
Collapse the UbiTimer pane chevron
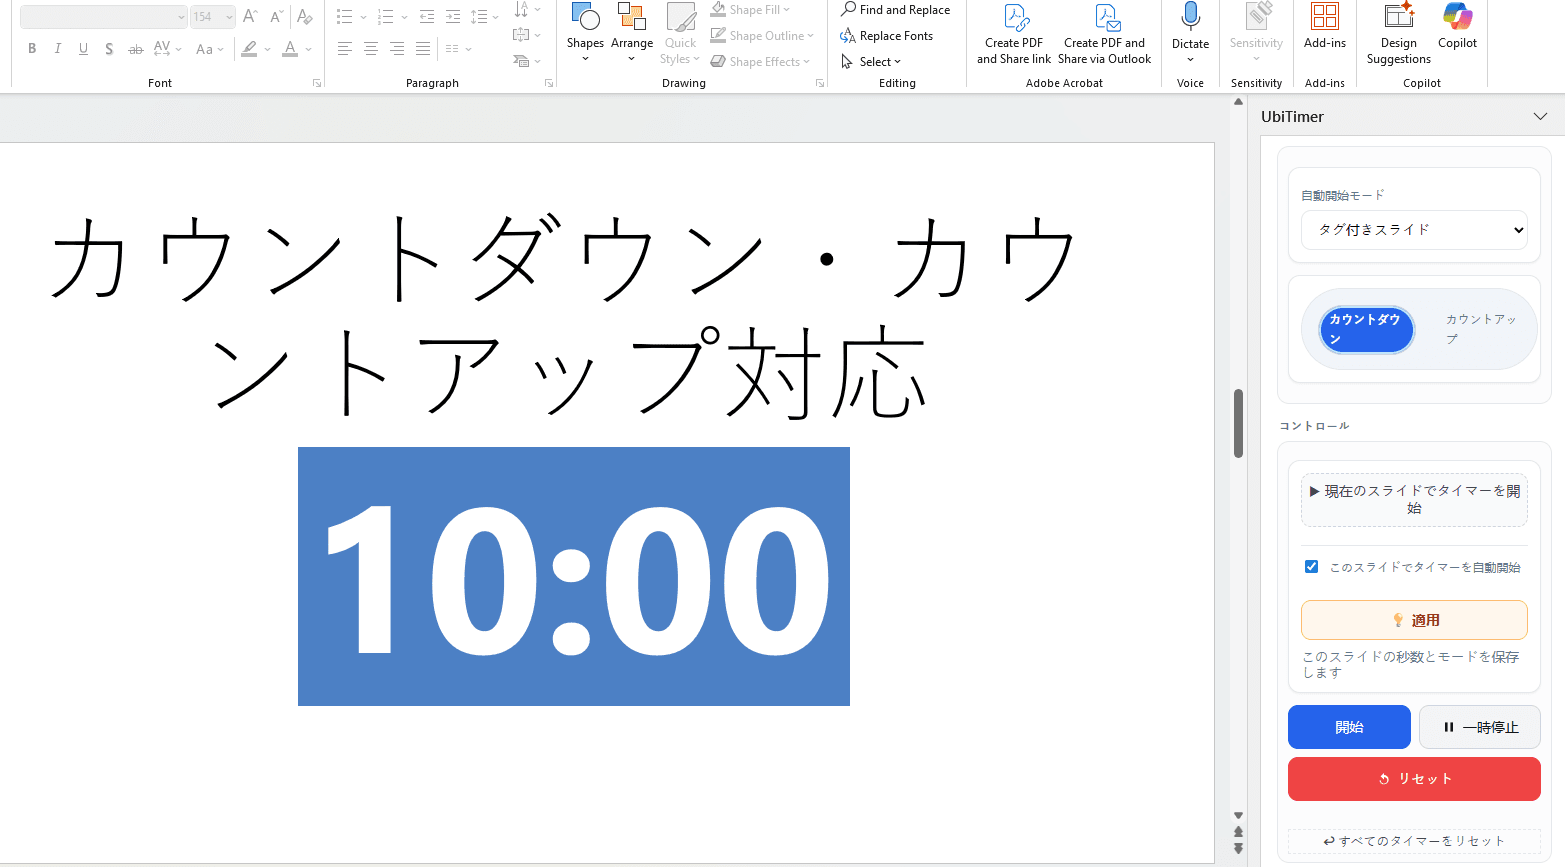click(x=1538, y=116)
